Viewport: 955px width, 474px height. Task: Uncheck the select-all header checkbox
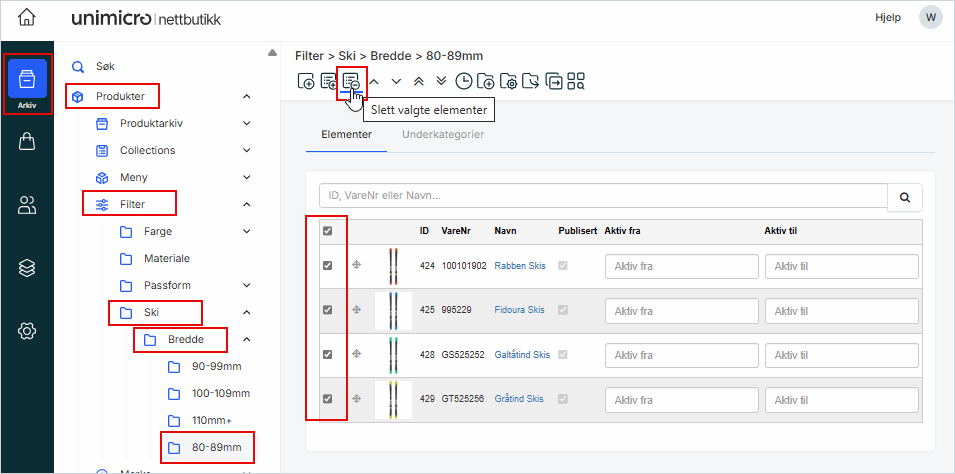327,231
